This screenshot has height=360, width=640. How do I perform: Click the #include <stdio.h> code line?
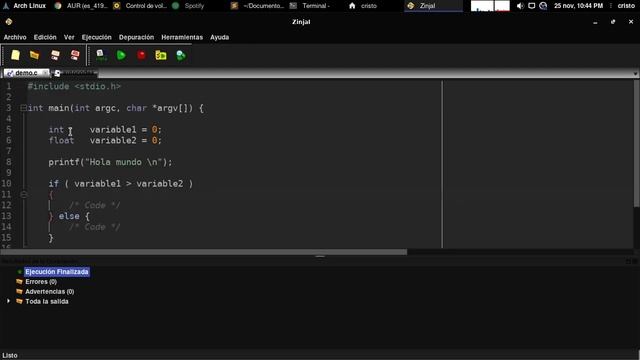coord(74,87)
